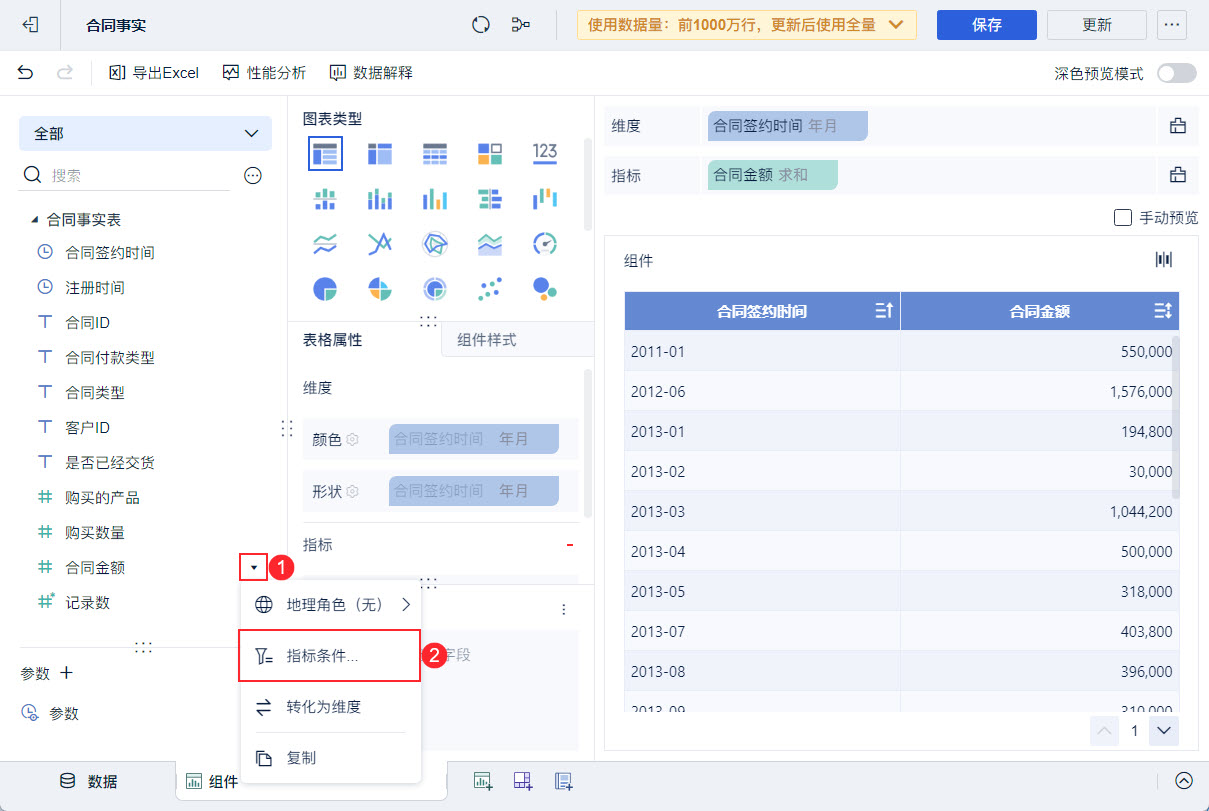Open the data usage amount dropdown

click(x=747, y=25)
